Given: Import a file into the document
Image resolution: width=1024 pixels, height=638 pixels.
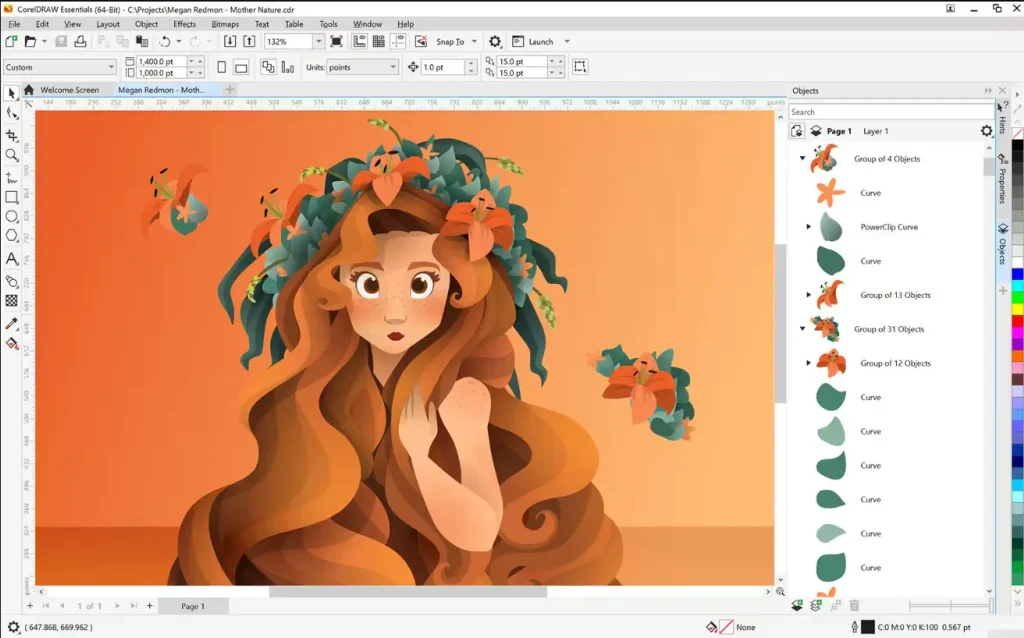Looking at the screenshot, I should coord(230,41).
